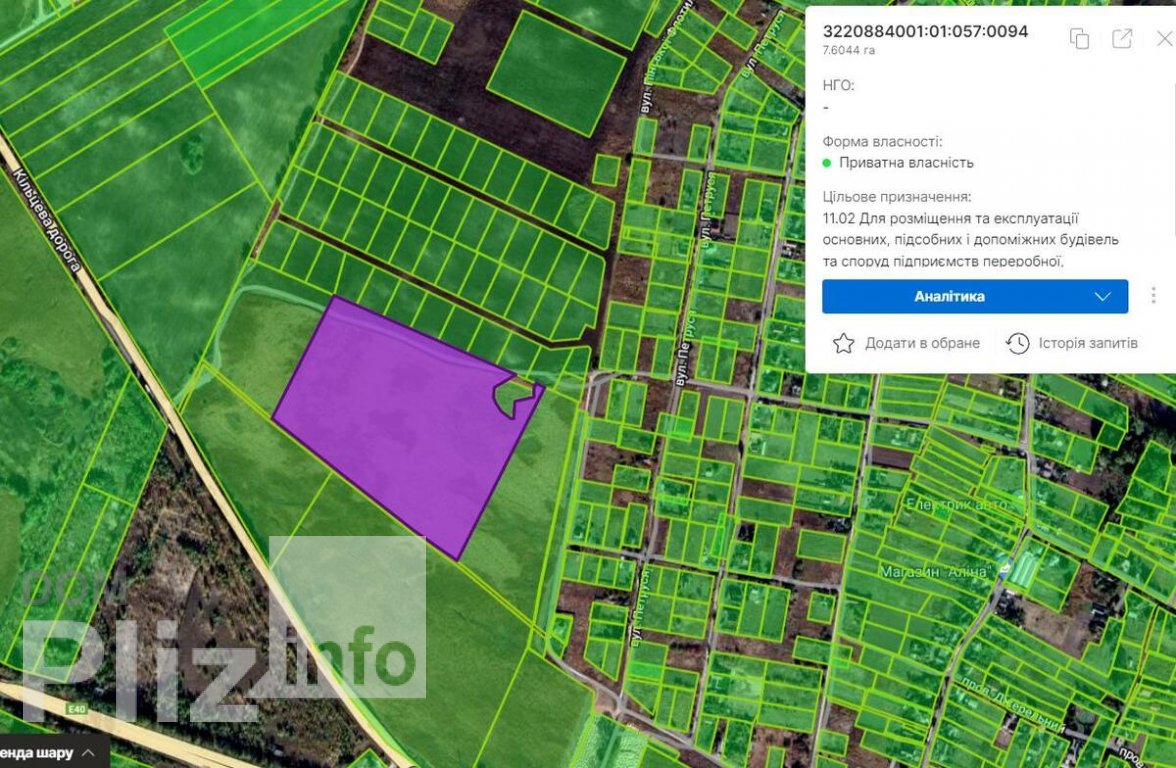Copy the cadastral number with copy icon

tap(1079, 39)
